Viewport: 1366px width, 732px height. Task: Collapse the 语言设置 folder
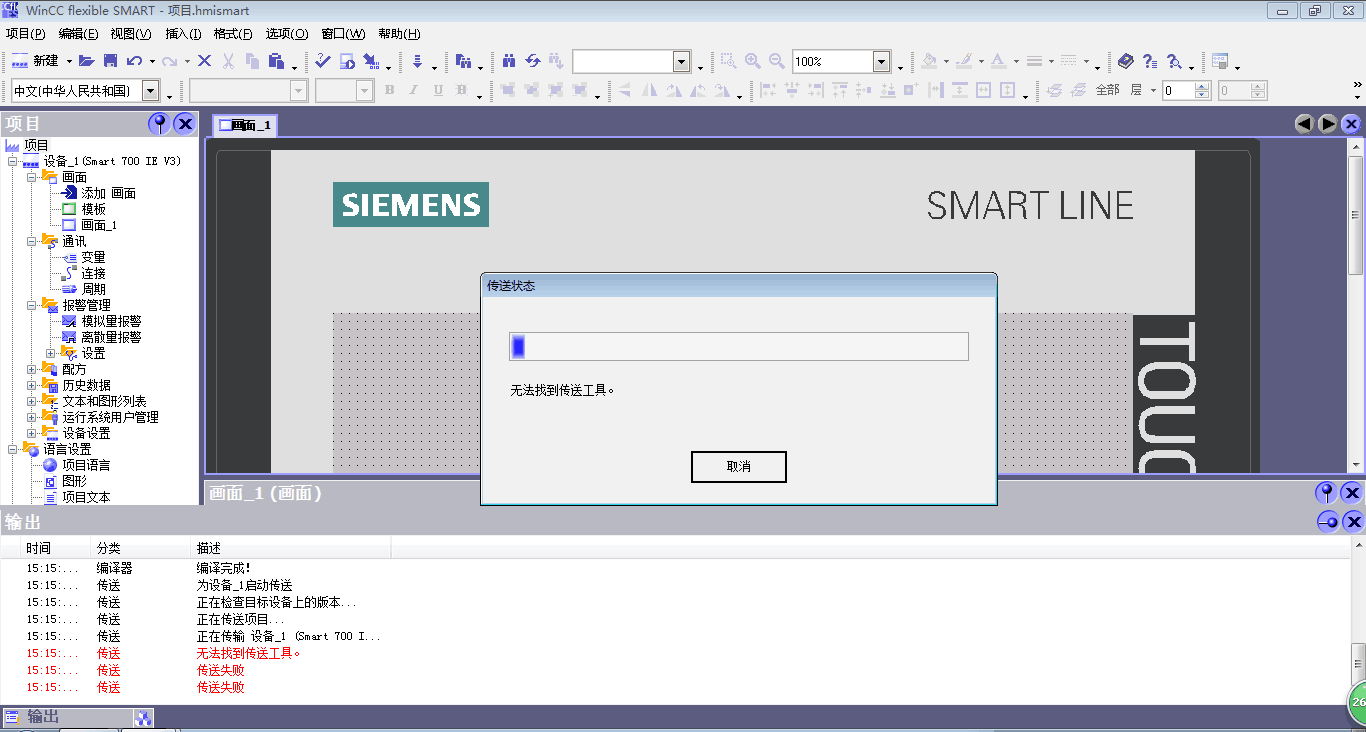tap(13, 449)
